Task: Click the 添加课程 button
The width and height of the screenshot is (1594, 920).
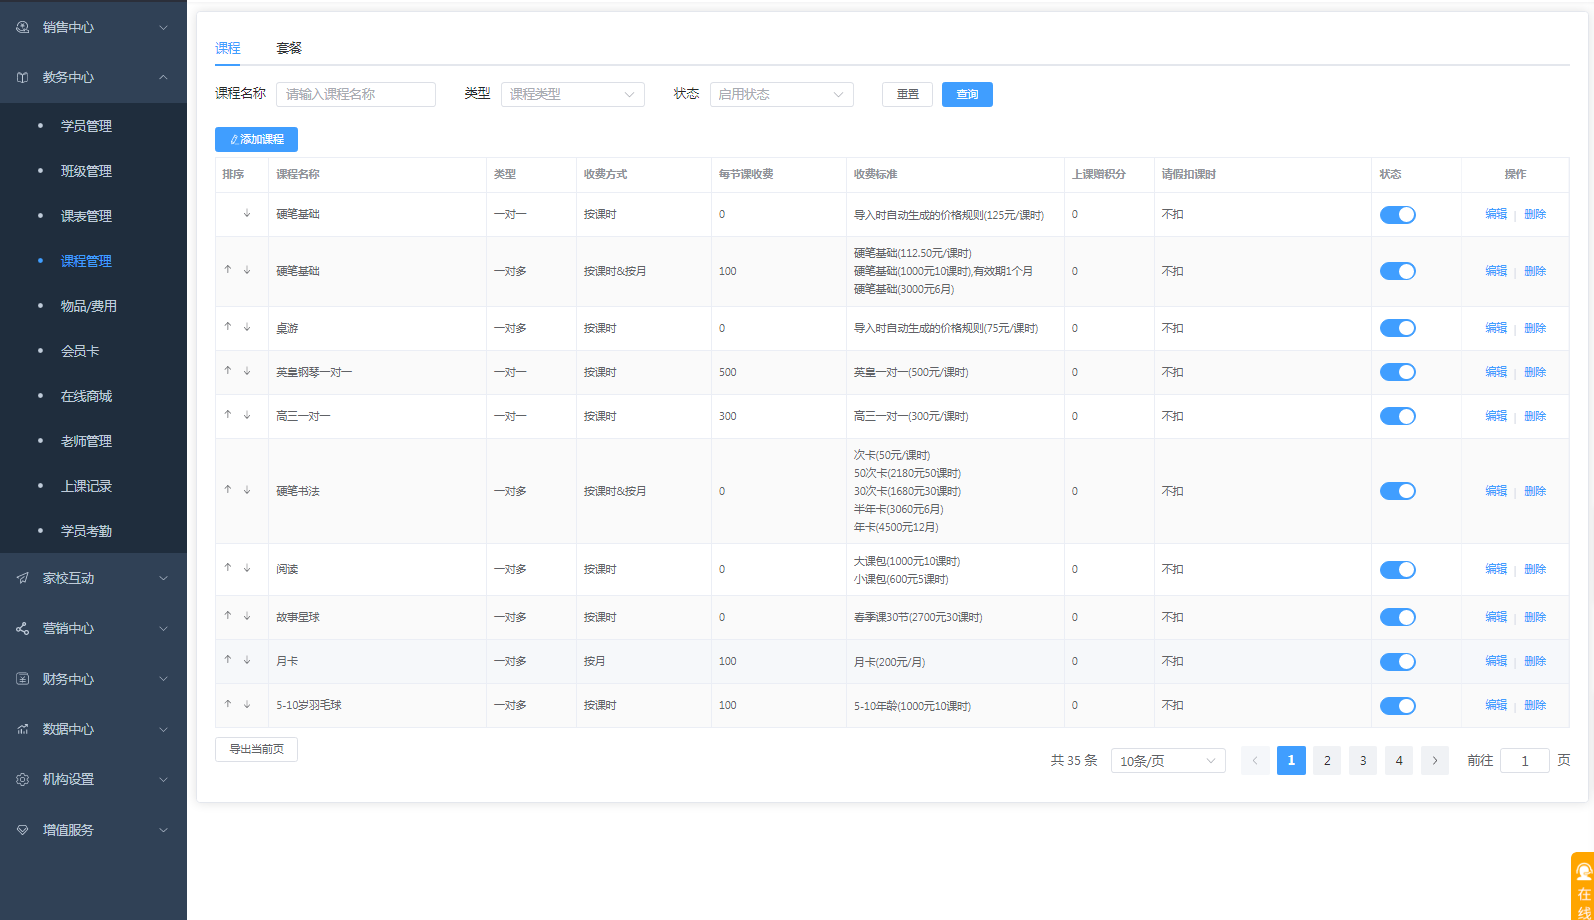Action: (256, 139)
